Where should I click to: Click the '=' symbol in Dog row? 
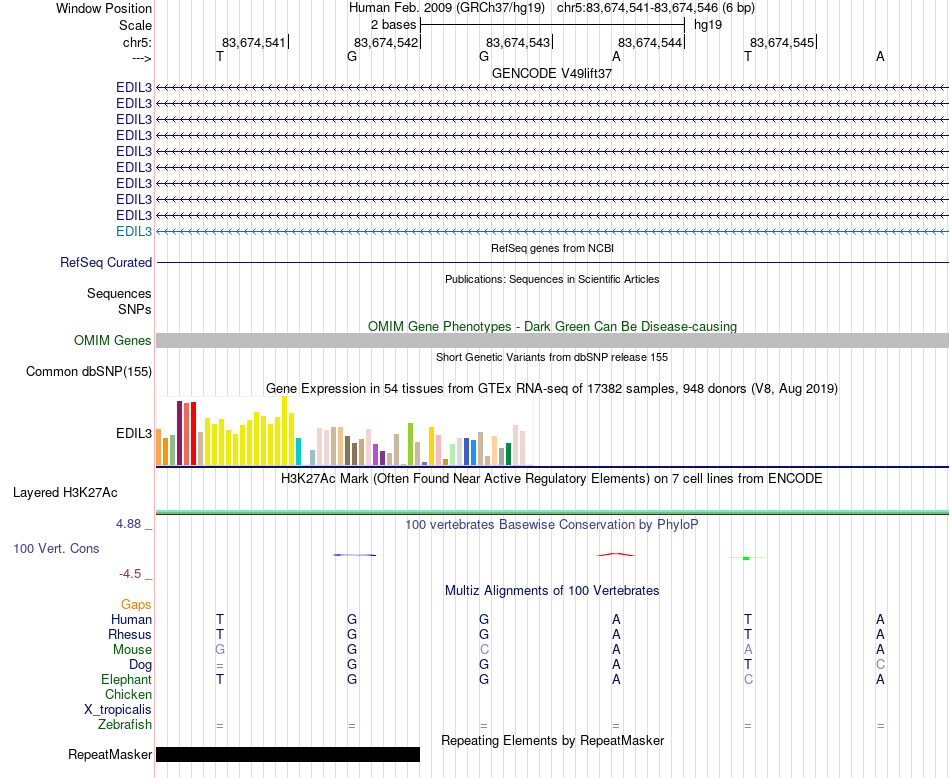[x=220, y=665]
